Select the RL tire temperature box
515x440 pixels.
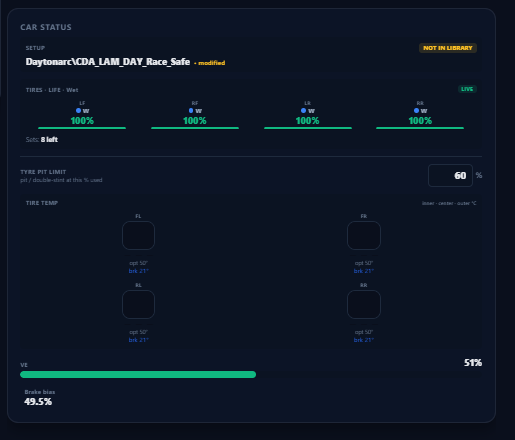pos(138,304)
